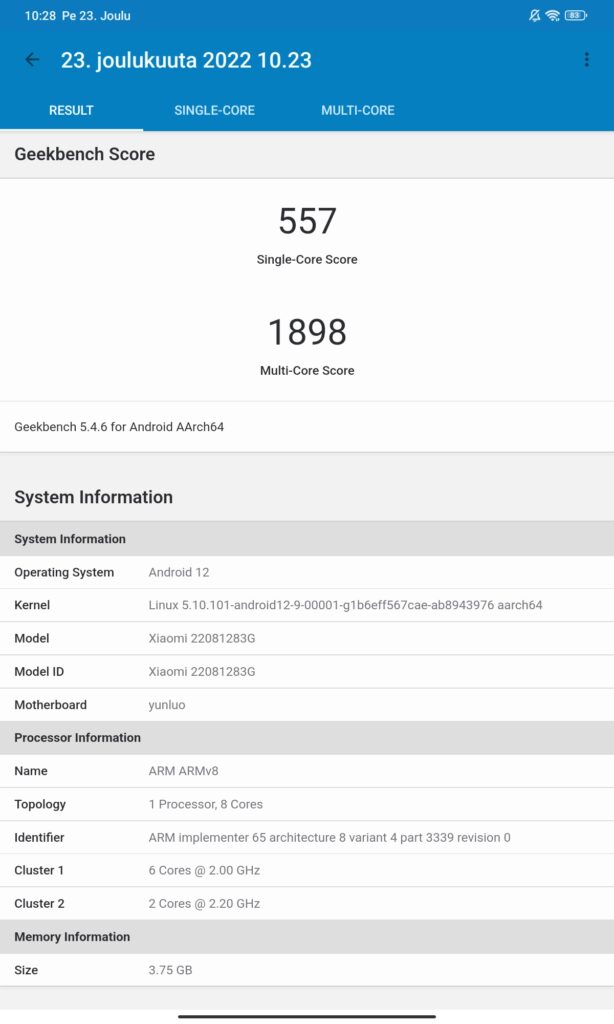Tap the battery level indicator

tap(575, 16)
